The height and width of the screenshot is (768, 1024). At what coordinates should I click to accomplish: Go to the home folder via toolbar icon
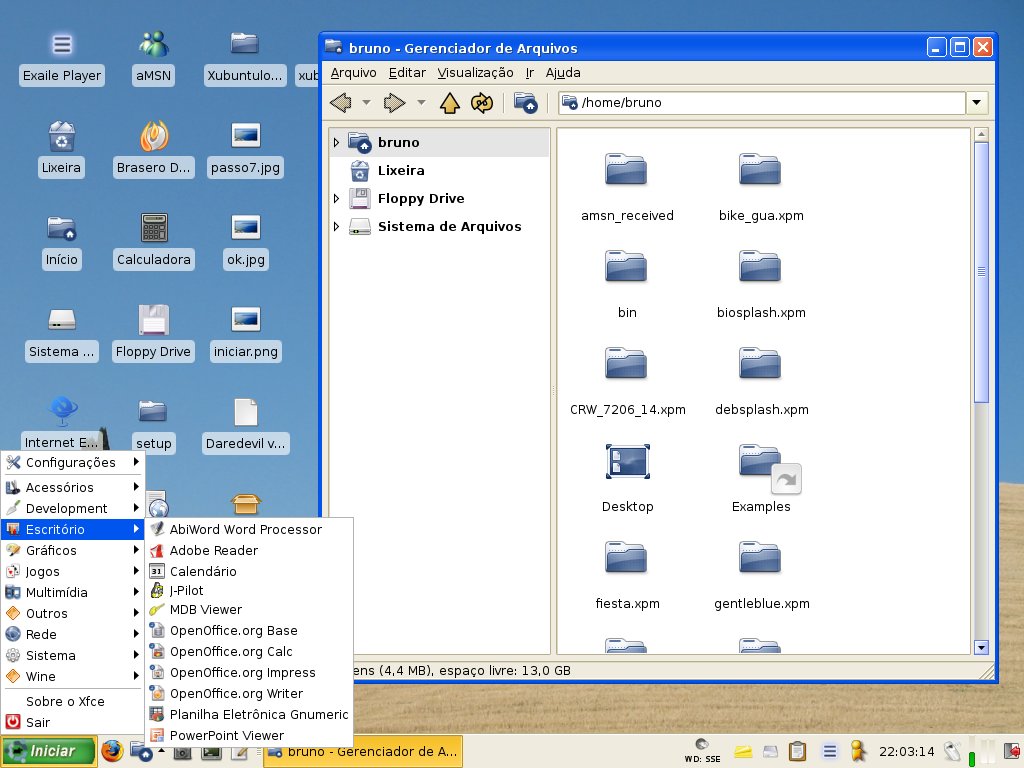point(525,103)
